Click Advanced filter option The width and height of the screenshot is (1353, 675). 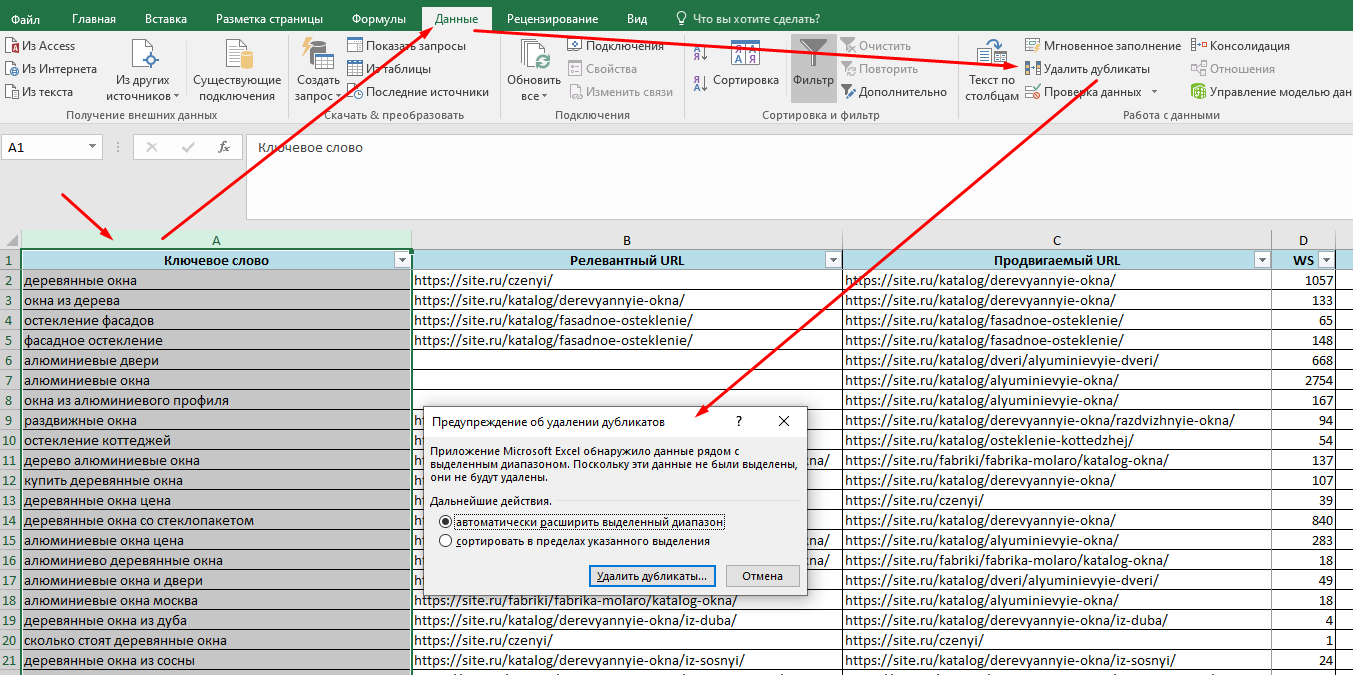click(893, 92)
